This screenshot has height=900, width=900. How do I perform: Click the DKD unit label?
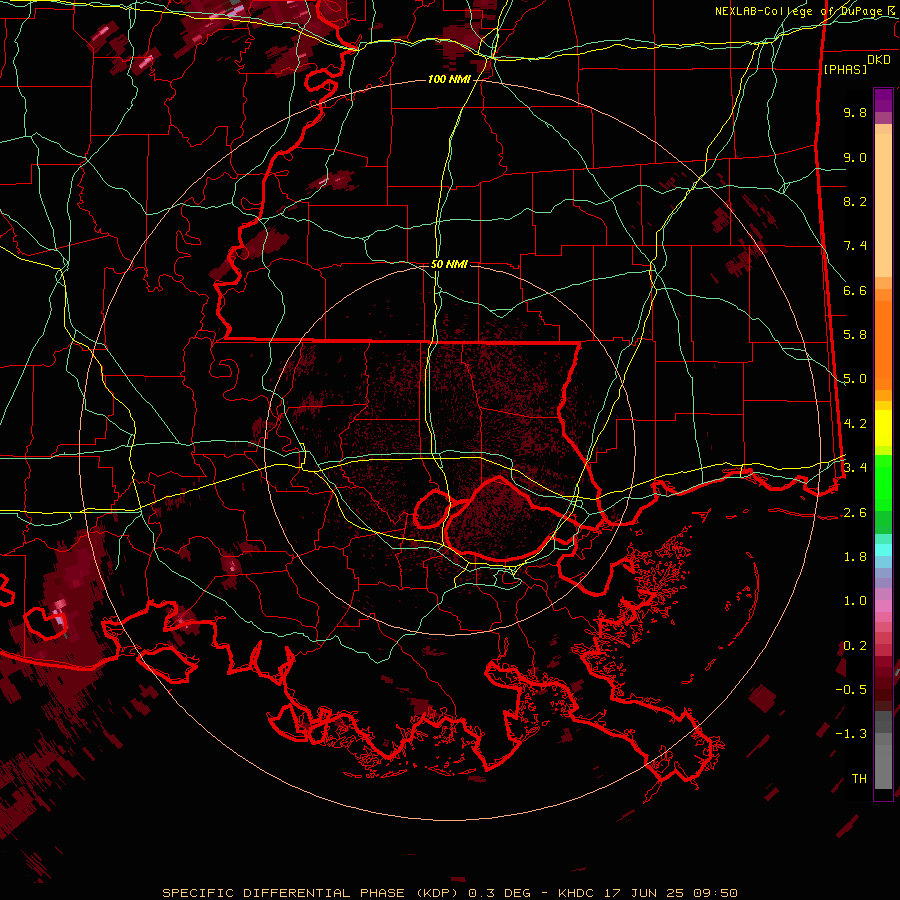coord(879,60)
